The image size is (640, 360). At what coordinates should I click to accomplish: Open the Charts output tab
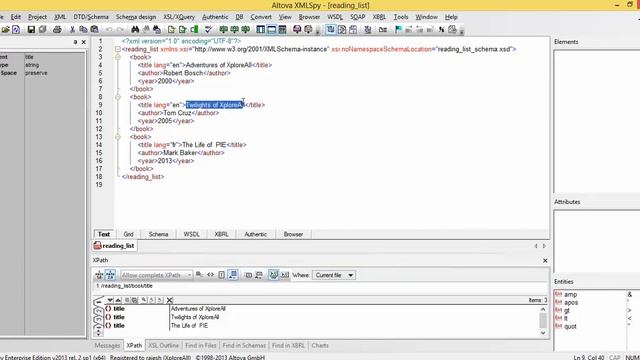[x=320, y=346]
